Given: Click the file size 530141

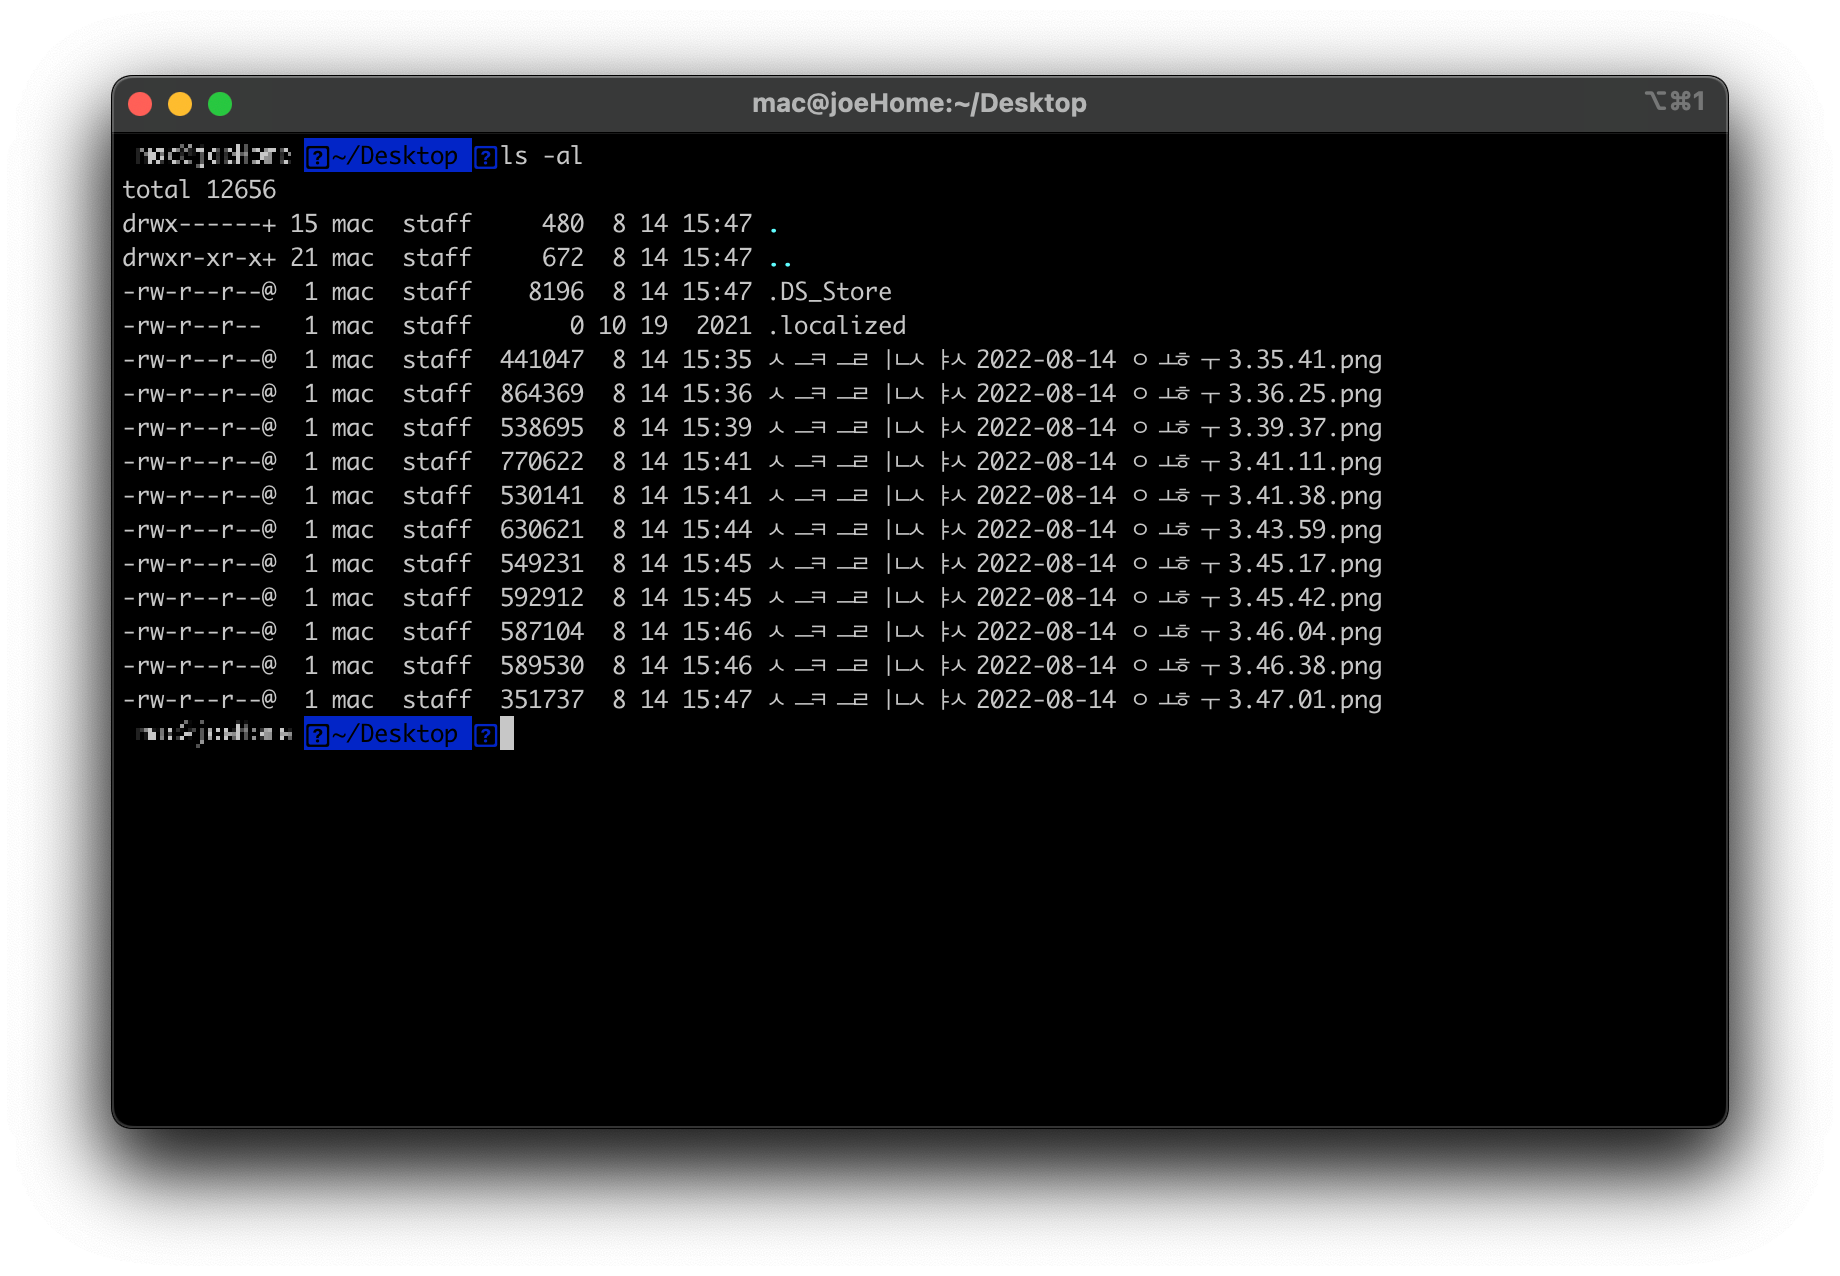Looking at the screenshot, I should click(542, 496).
